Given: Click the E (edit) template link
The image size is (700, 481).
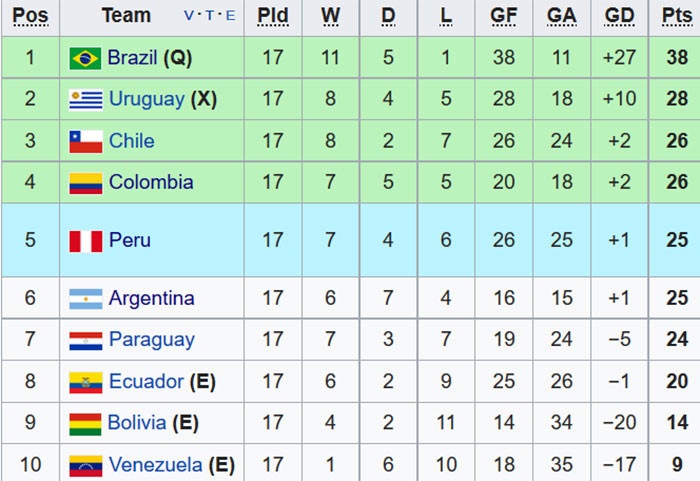Looking at the screenshot, I should coord(231,16).
